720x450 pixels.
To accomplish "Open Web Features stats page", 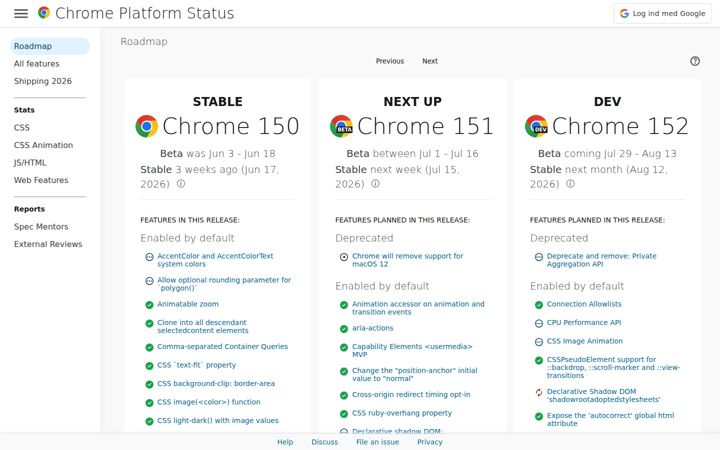I will pyautogui.click(x=41, y=180).
